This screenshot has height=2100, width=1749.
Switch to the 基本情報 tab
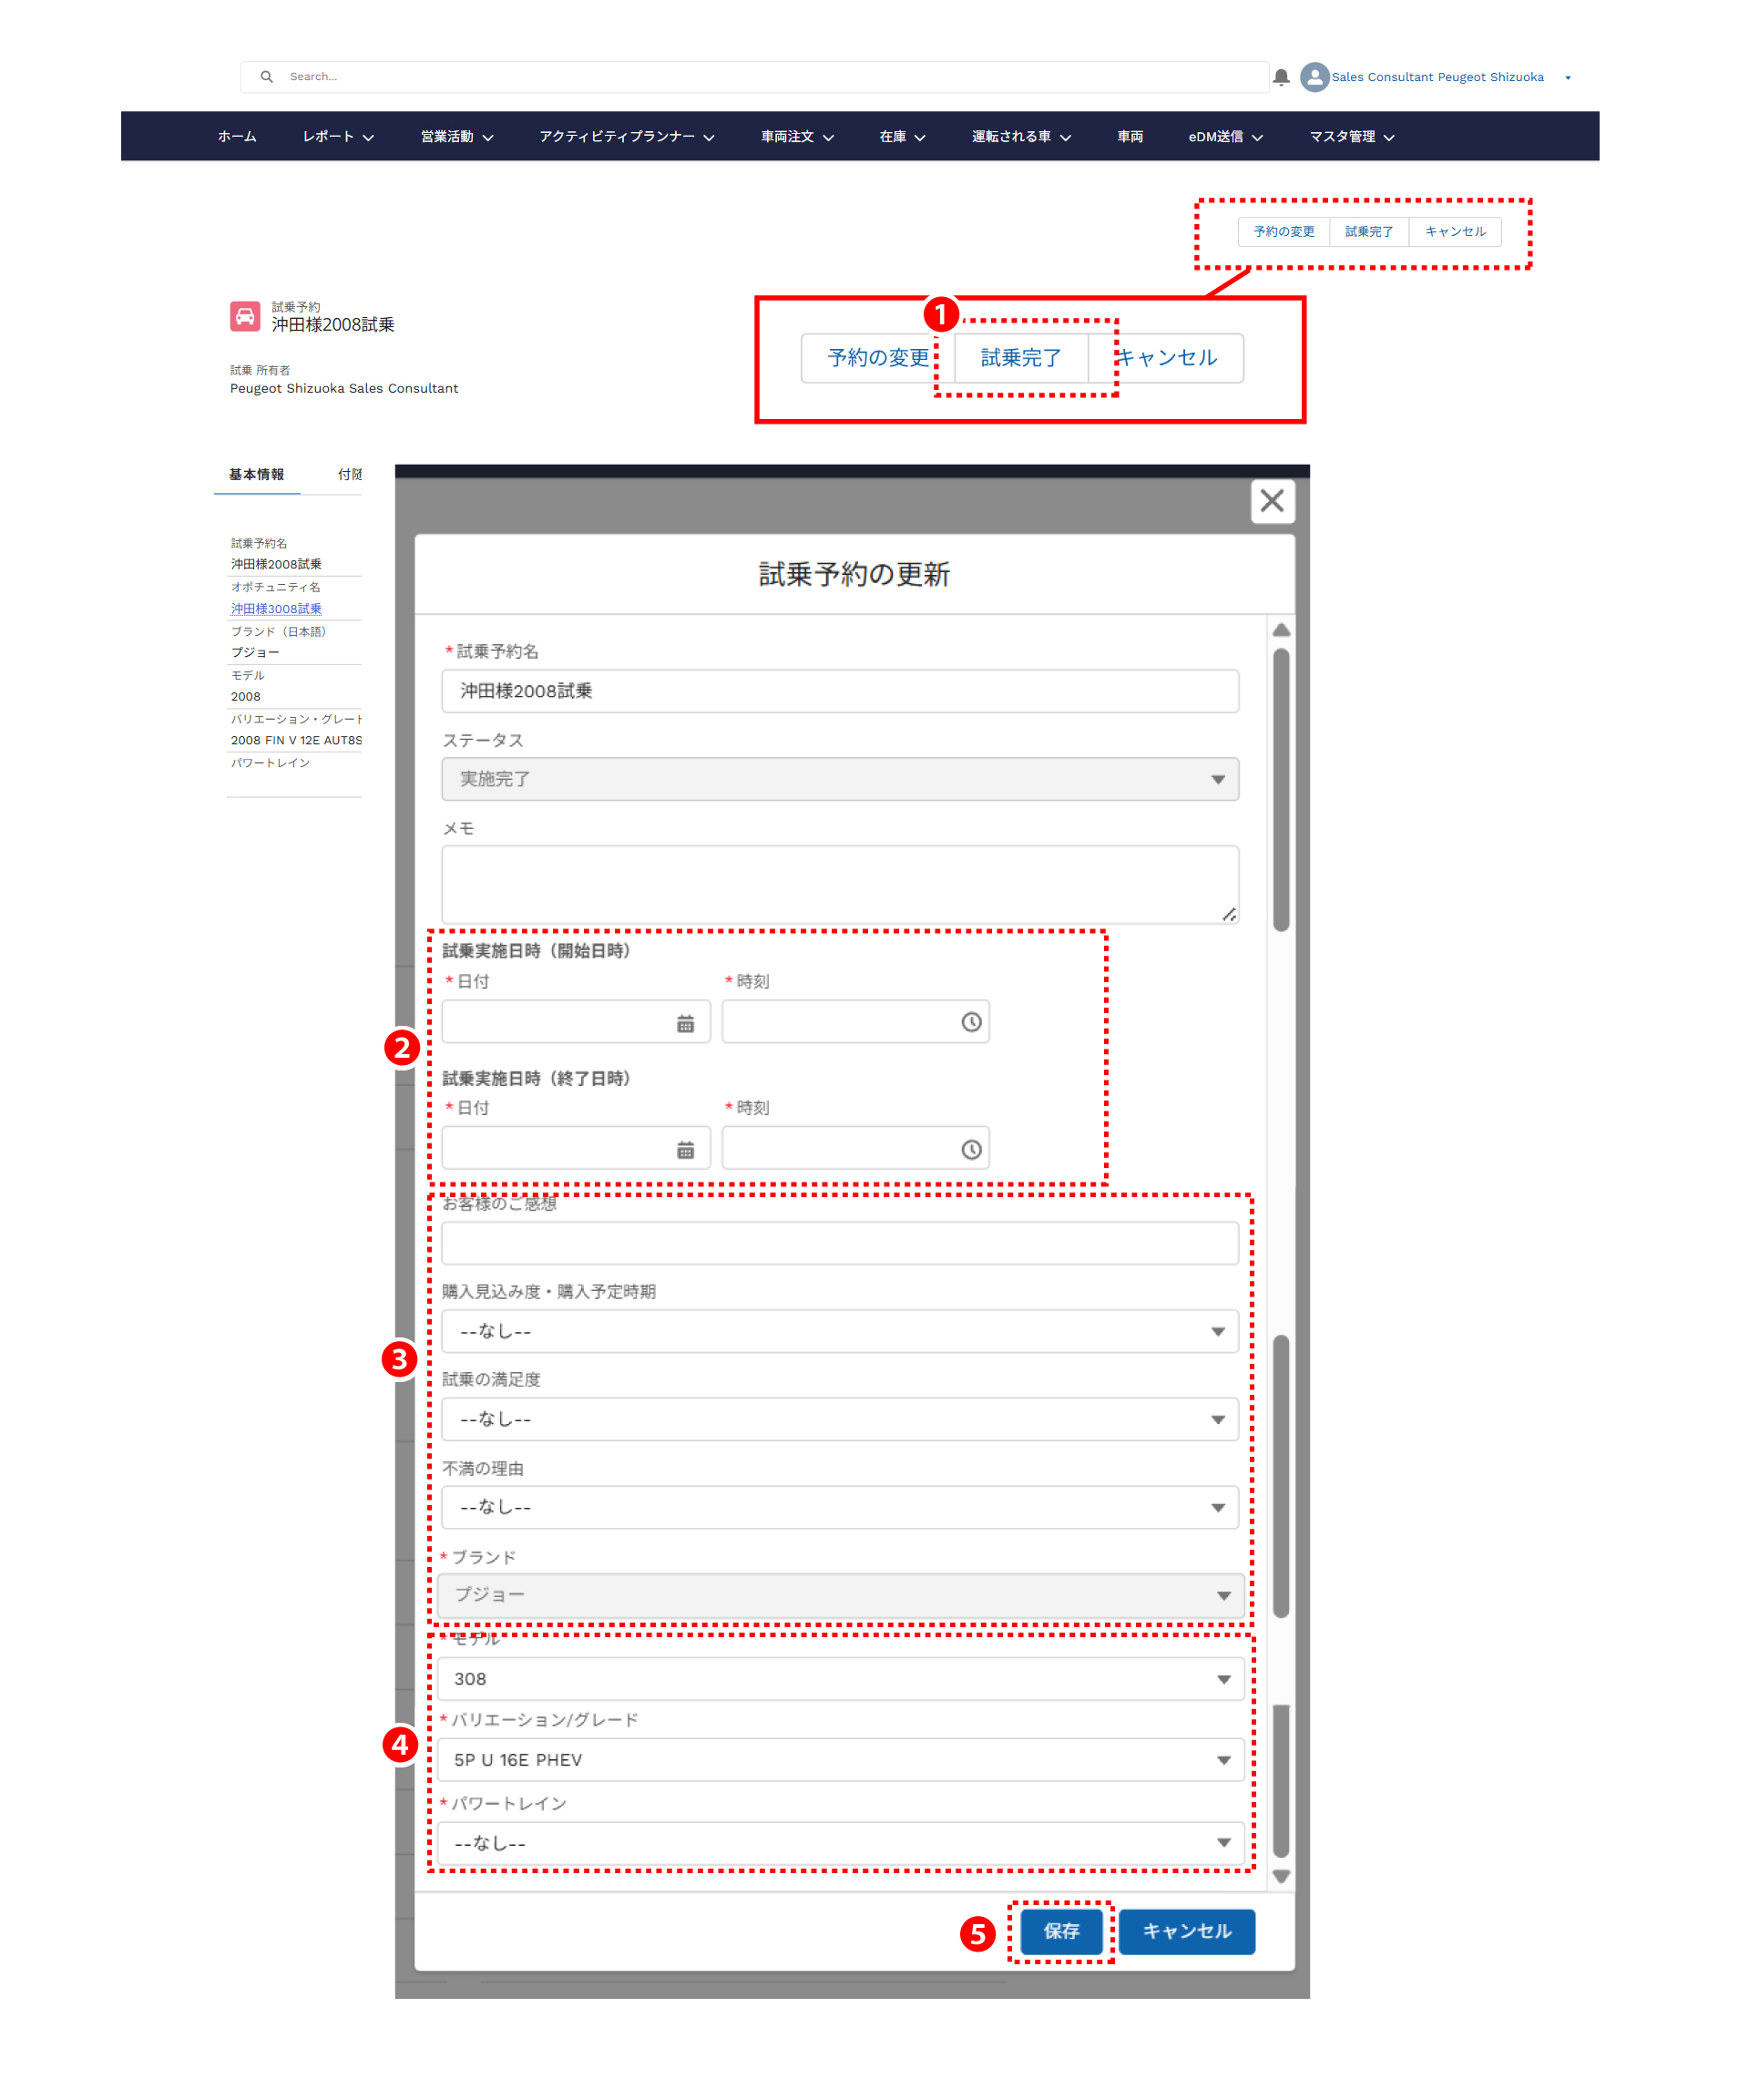point(256,474)
